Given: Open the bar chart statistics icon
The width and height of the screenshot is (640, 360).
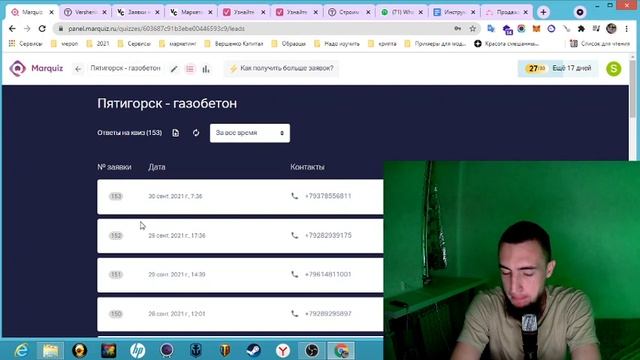Looking at the screenshot, I should (206, 69).
